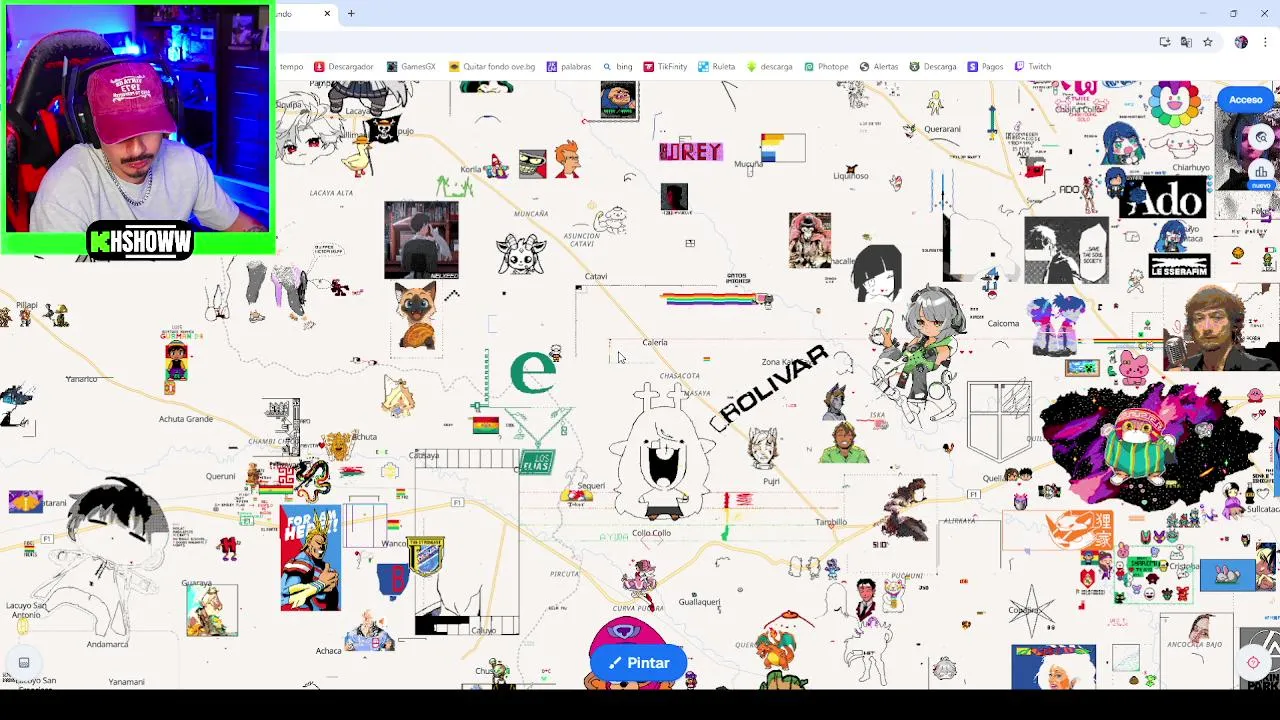Click the Achaca place label
1280x720 pixels.
[328, 651]
